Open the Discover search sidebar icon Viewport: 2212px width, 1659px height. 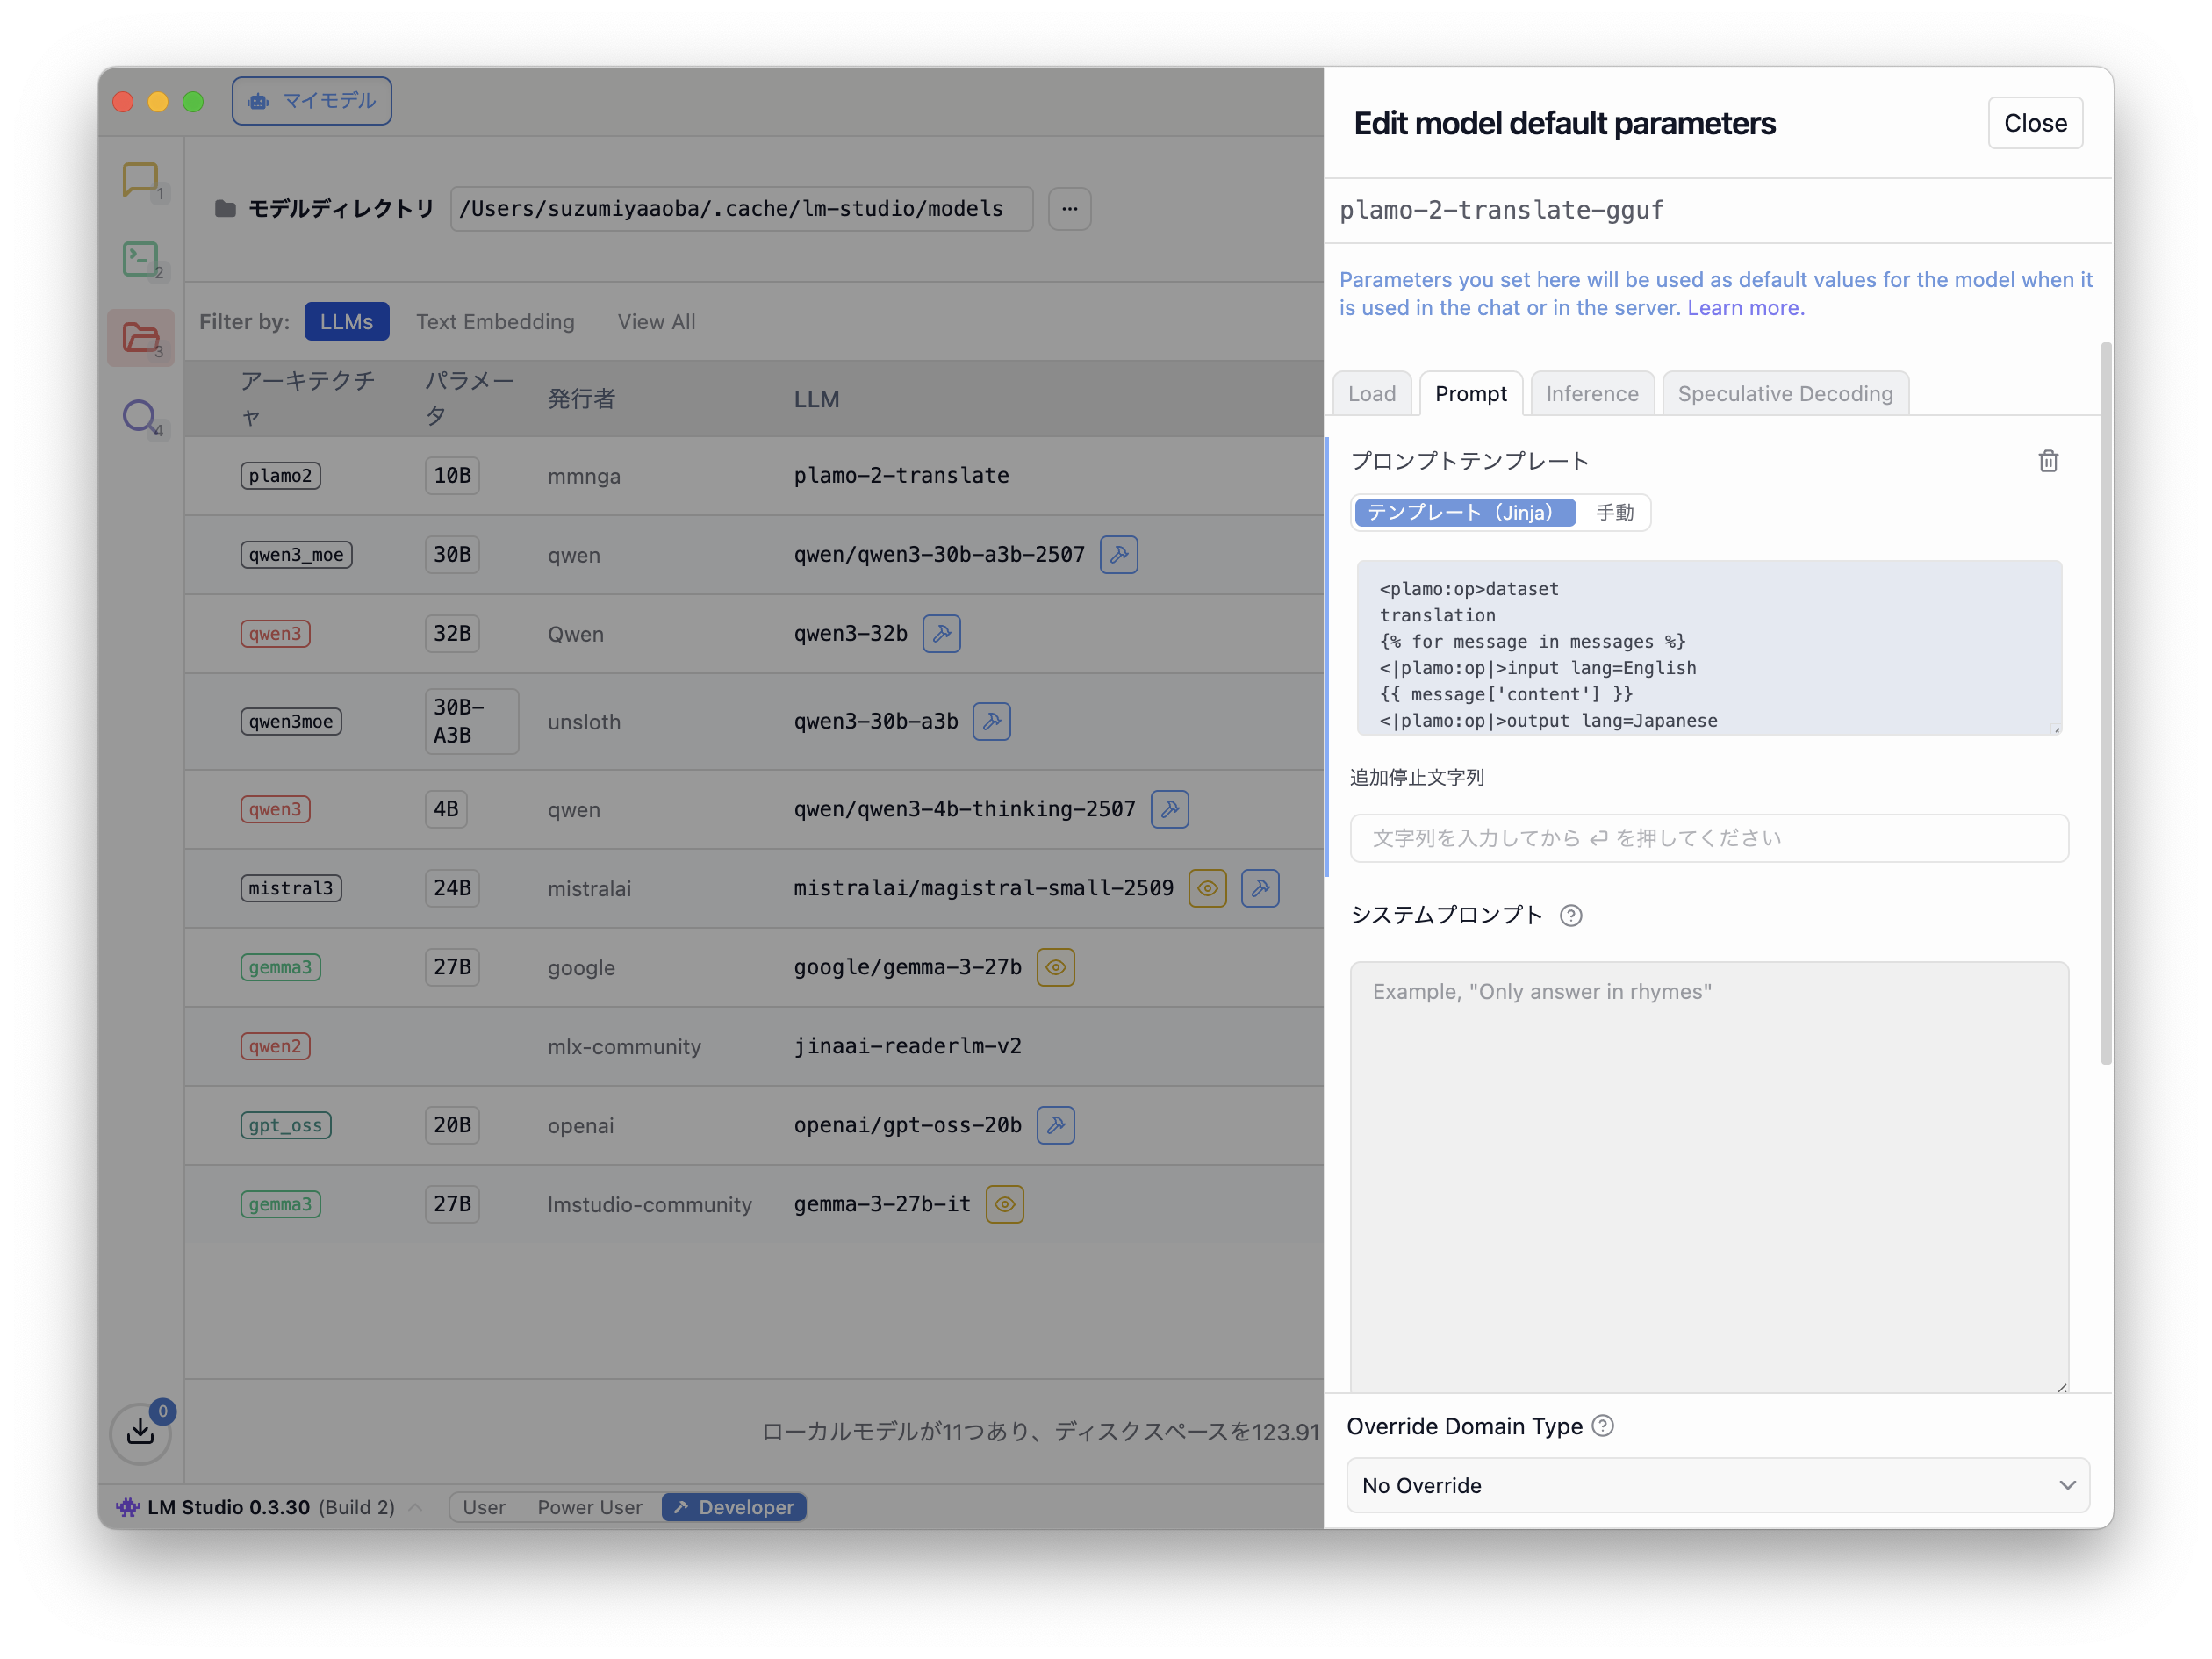click(140, 416)
